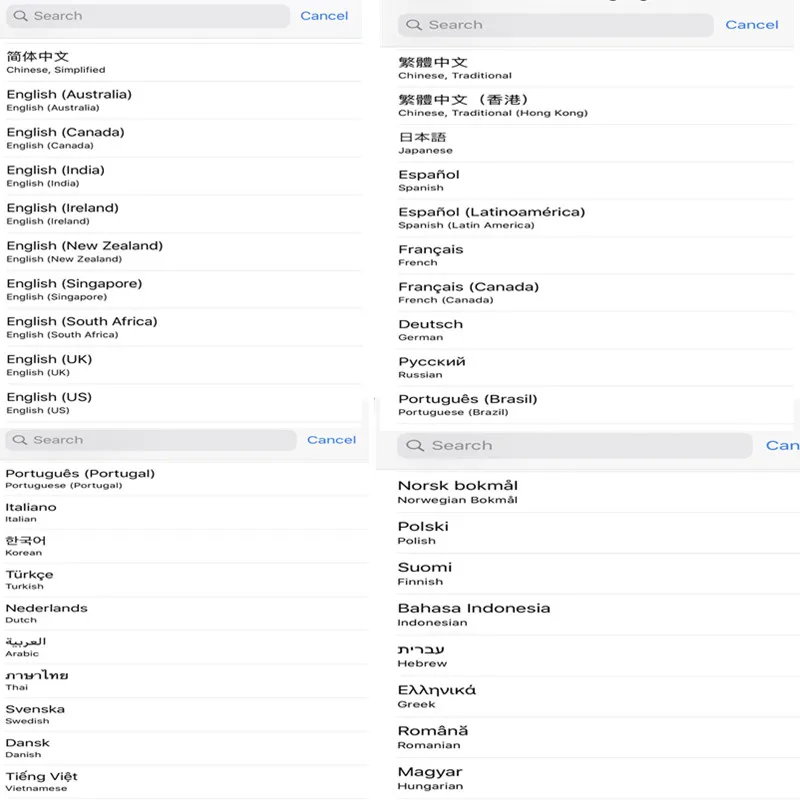Select Deutsch (German) language
Viewport: 800px width, 800px height.
430,329
